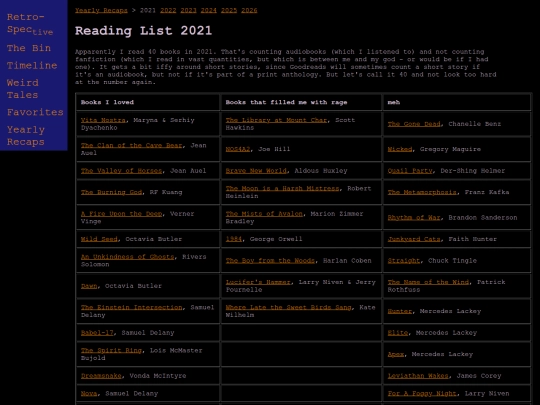Open the Quail Party link
Viewport: 540px width, 405px height.
pyautogui.click(x=410, y=170)
